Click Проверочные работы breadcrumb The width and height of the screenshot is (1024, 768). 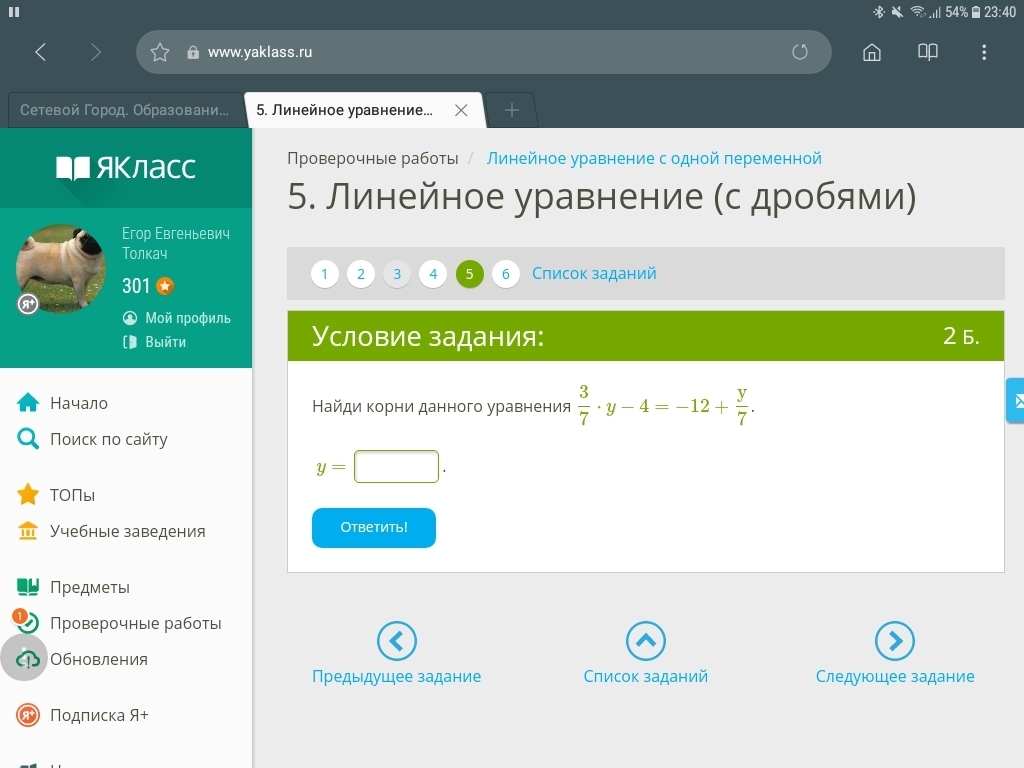373,159
